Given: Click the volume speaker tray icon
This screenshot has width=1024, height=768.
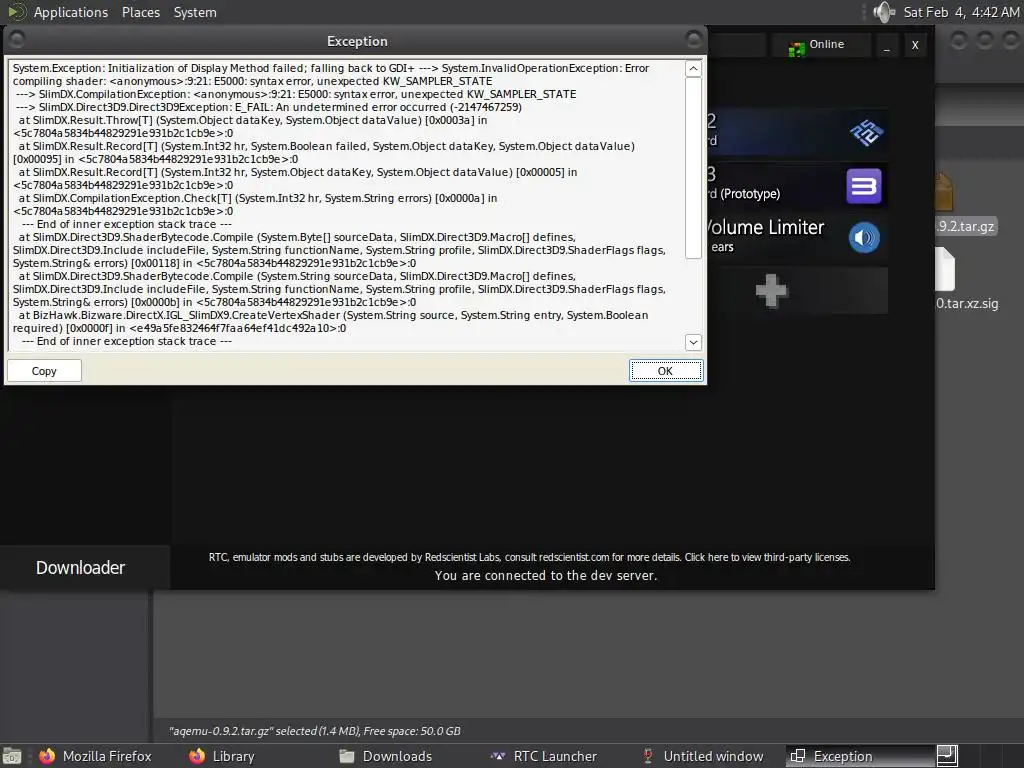Looking at the screenshot, I should [x=884, y=12].
